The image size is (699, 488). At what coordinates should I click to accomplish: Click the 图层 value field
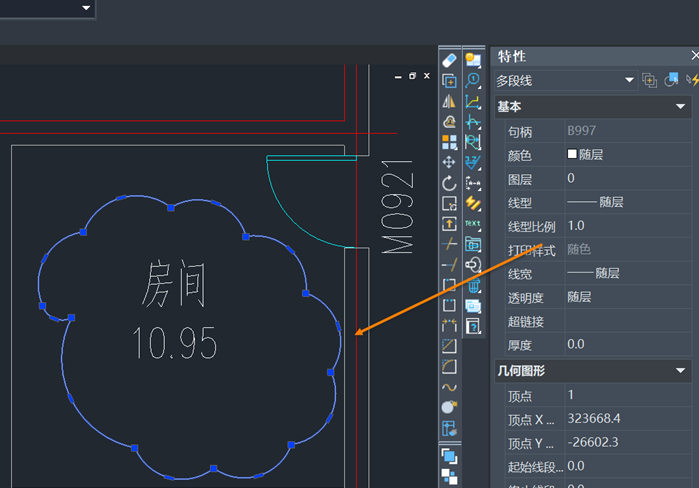tap(628, 178)
